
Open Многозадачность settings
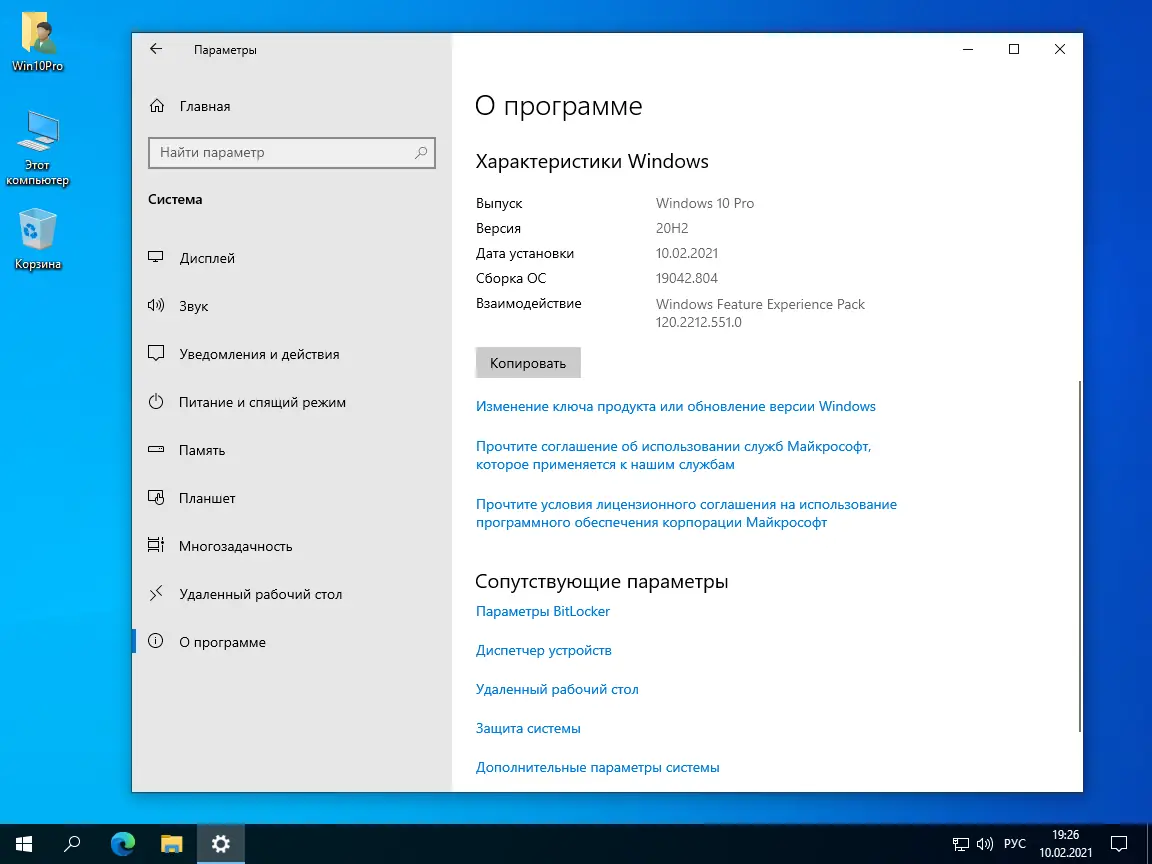point(156,546)
